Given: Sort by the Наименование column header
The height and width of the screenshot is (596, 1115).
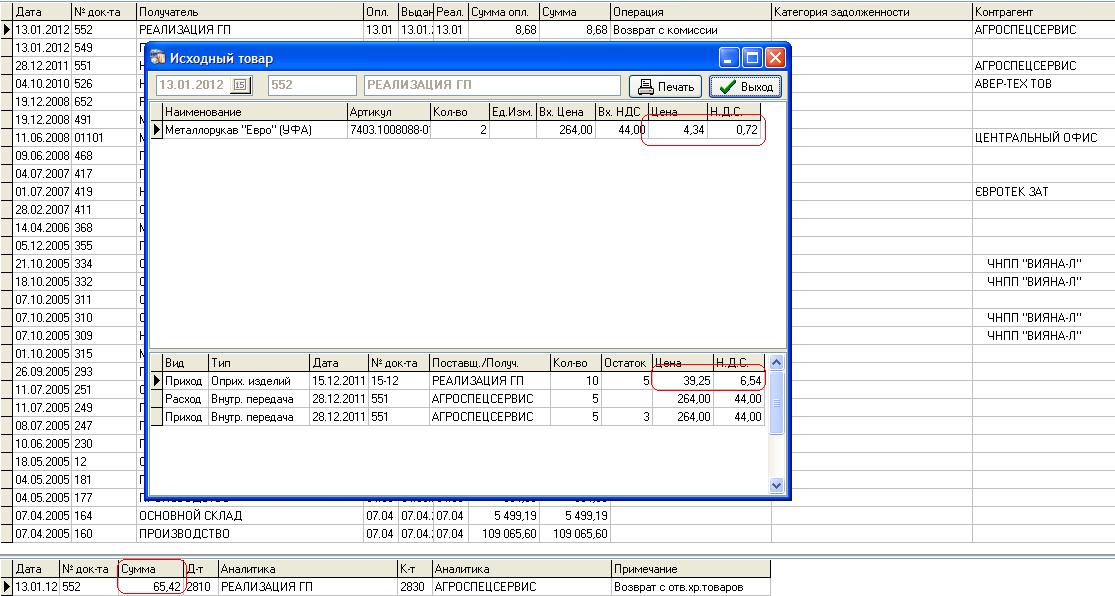Looking at the screenshot, I should point(254,112).
